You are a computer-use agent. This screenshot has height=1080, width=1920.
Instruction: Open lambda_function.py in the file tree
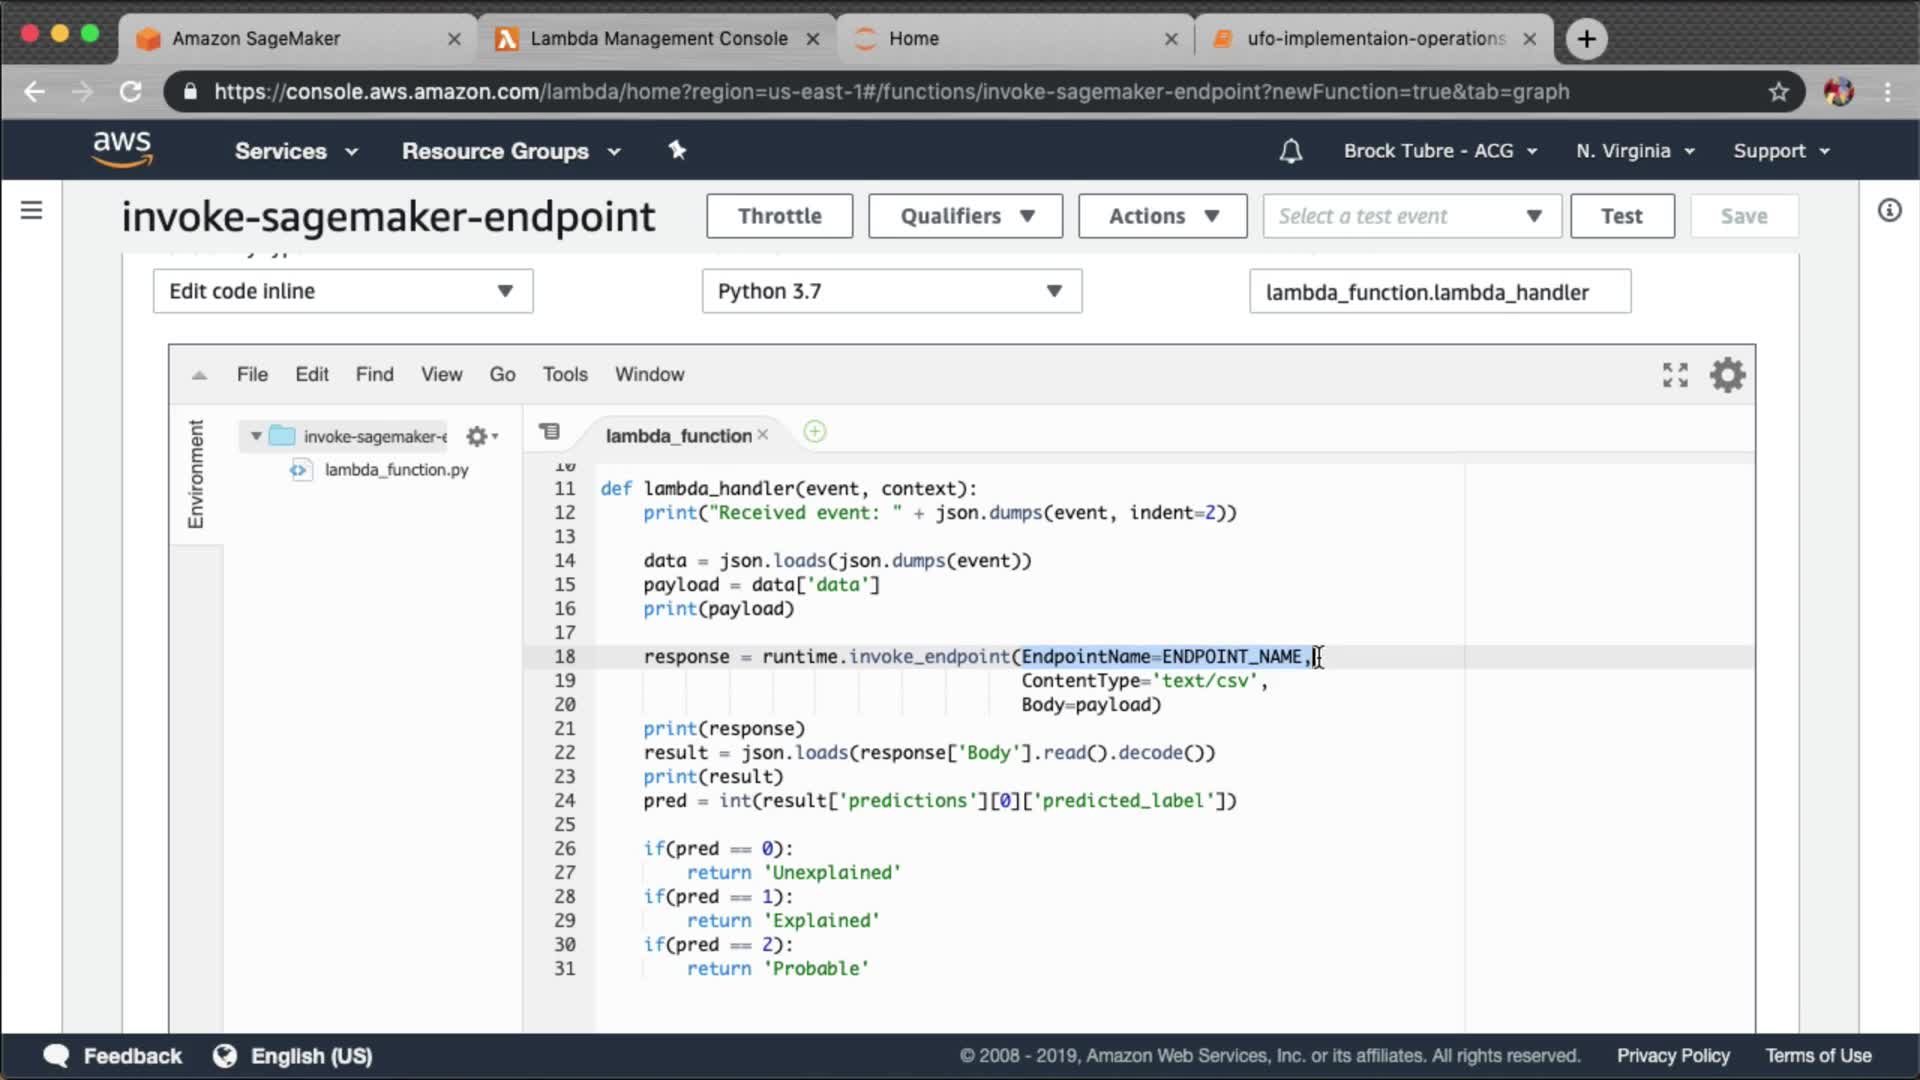click(396, 470)
